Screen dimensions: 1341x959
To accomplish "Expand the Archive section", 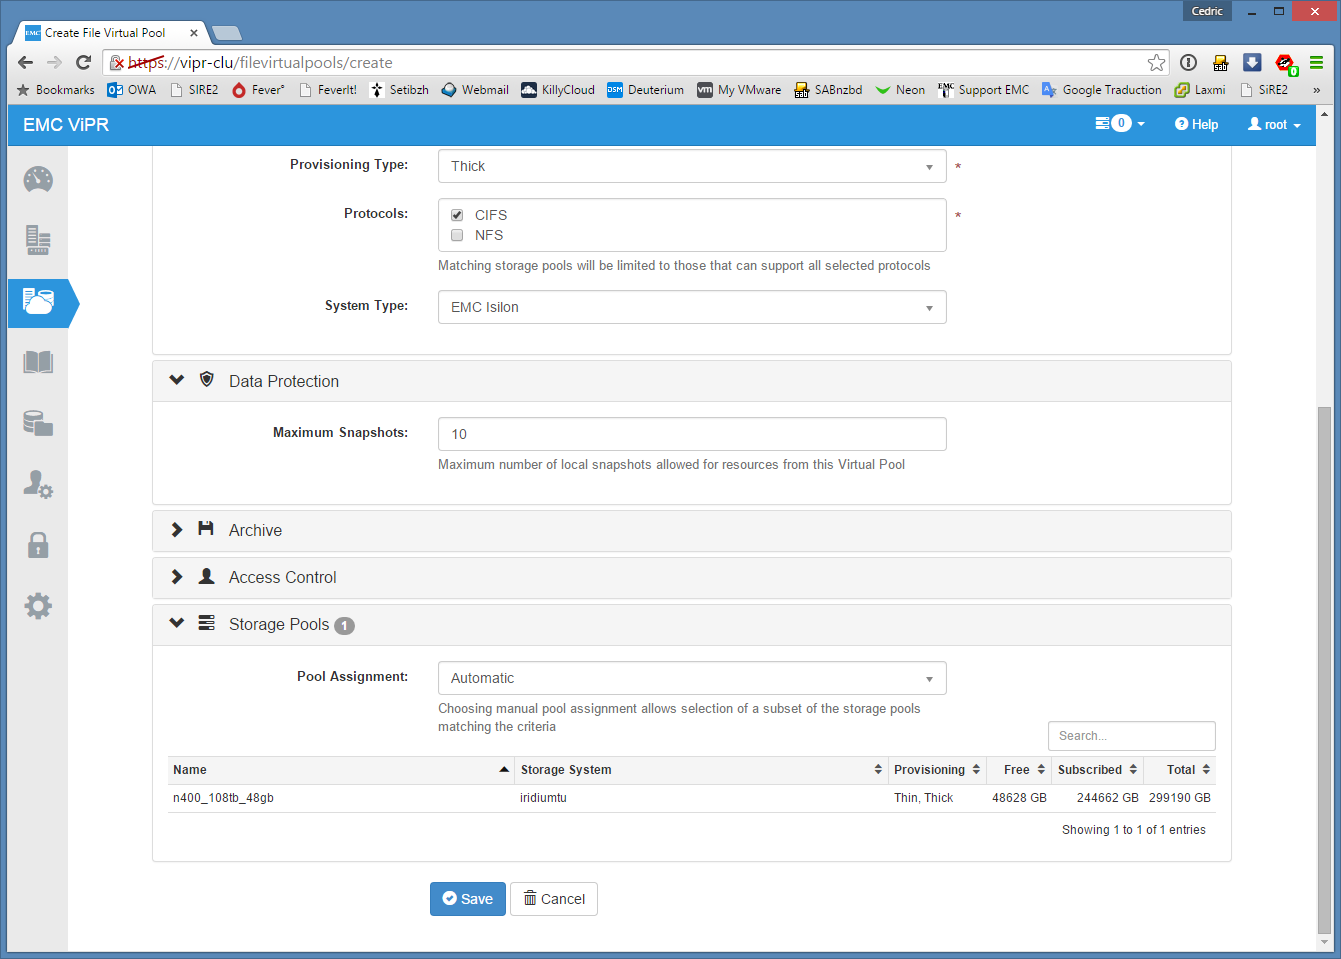I will coord(255,531).
